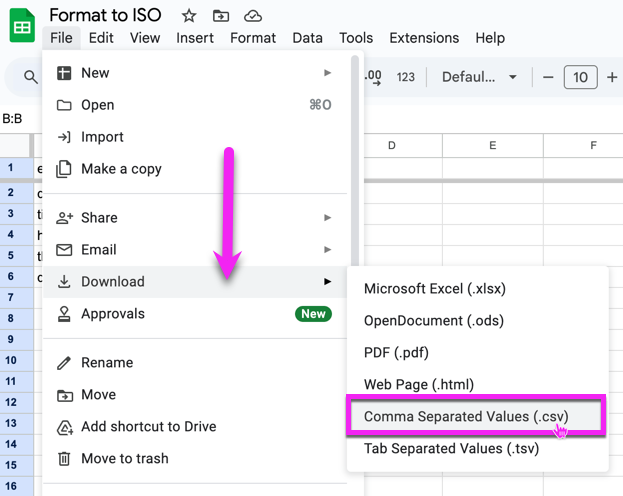
Task: Click the font size field showing 10
Action: click(580, 77)
